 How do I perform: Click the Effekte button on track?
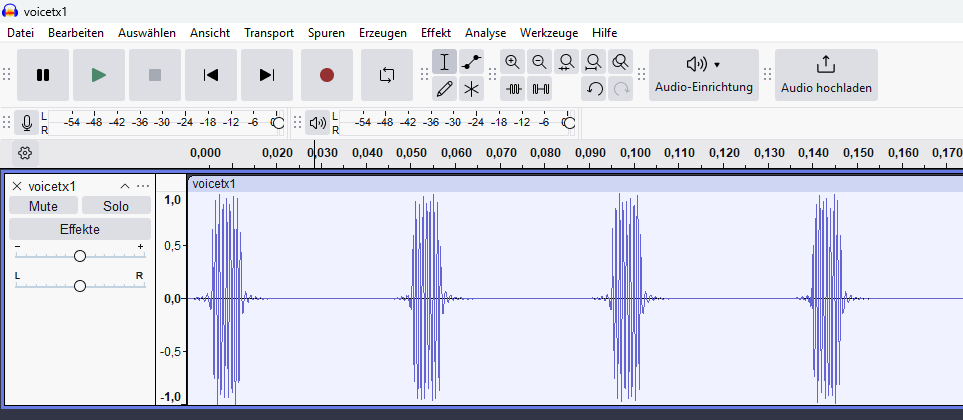pyautogui.click(x=80, y=229)
